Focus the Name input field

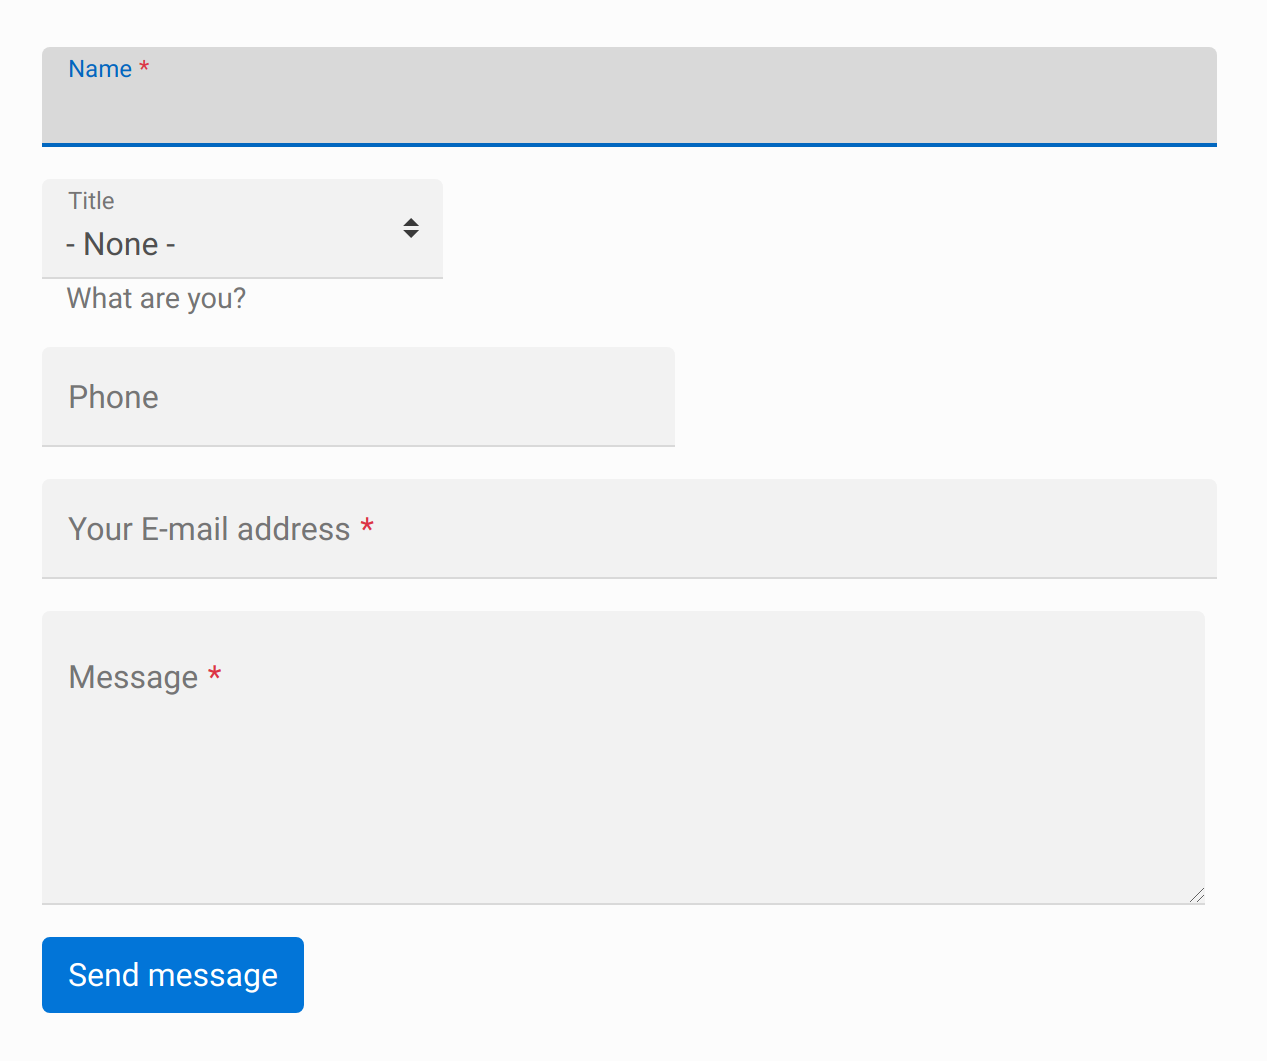(x=629, y=97)
